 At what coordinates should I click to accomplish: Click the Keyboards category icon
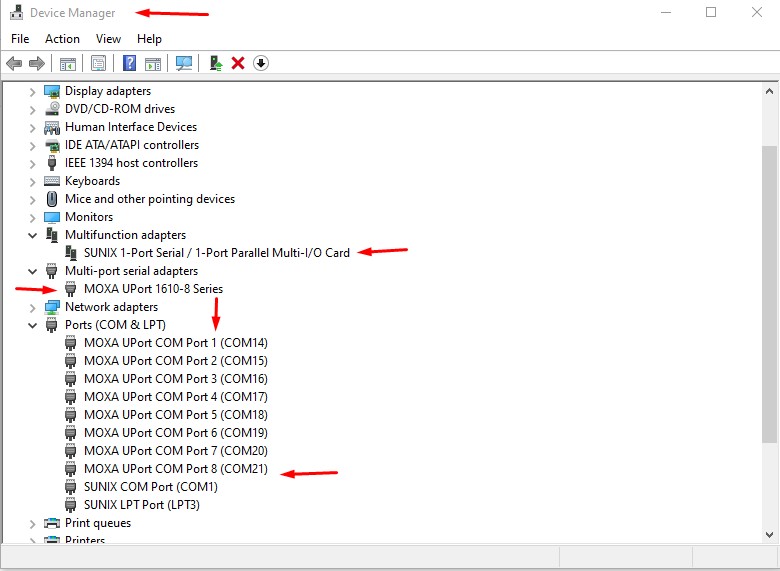[52, 181]
